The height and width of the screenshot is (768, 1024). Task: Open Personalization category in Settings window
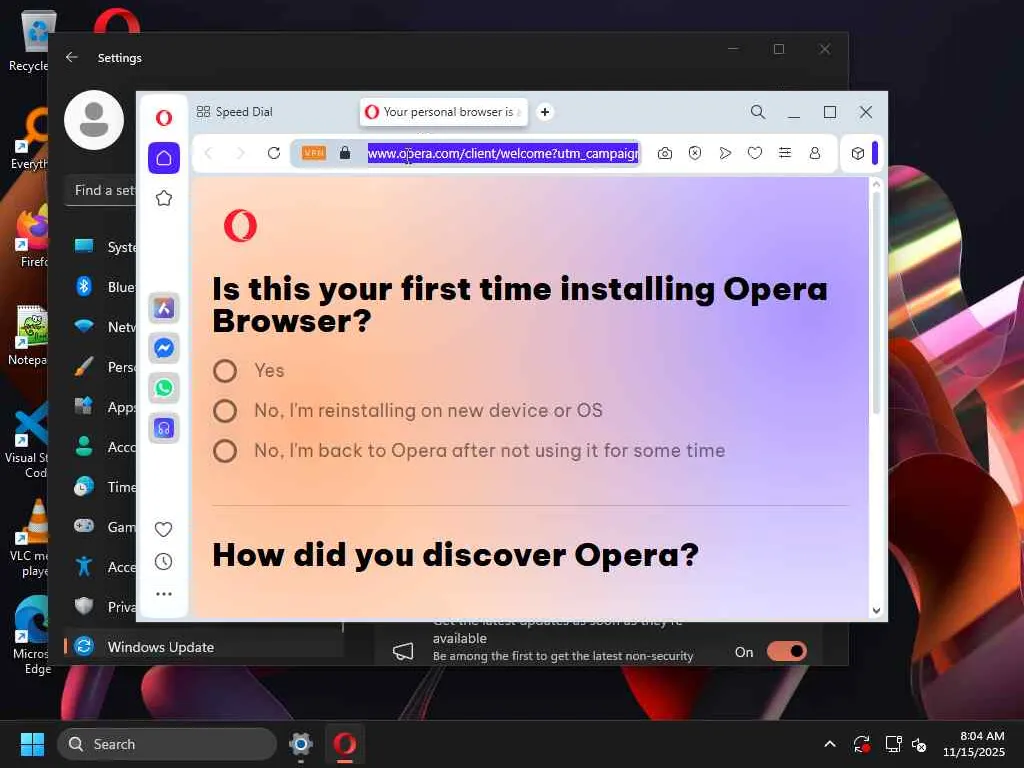[104, 367]
